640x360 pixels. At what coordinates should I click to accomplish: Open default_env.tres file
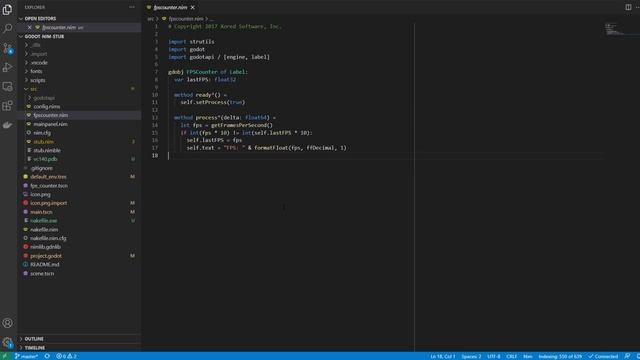pyautogui.click(x=48, y=177)
